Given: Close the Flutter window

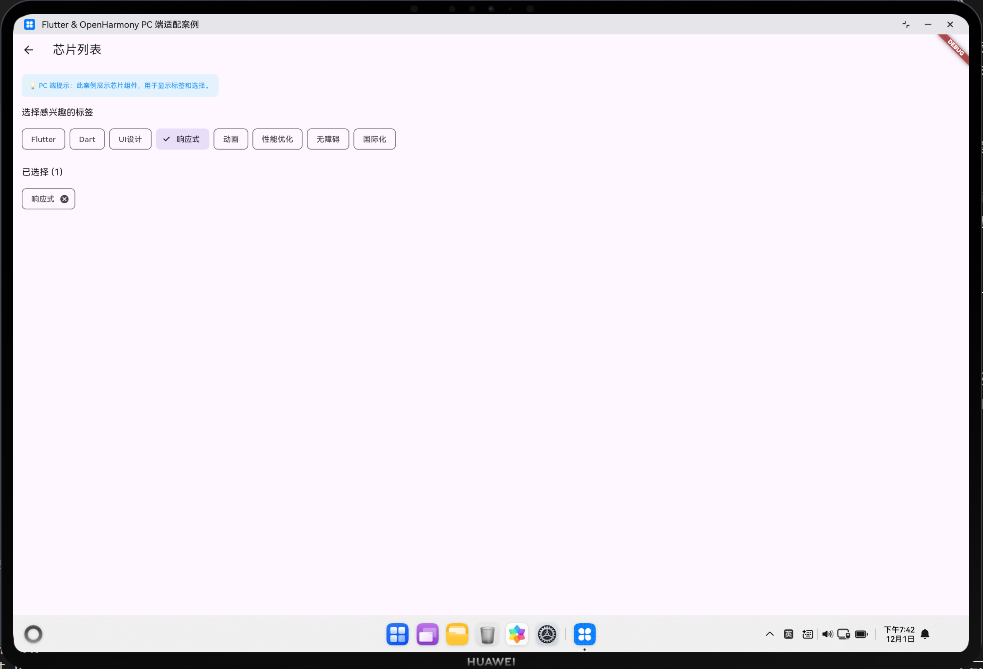Looking at the screenshot, I should pos(950,24).
